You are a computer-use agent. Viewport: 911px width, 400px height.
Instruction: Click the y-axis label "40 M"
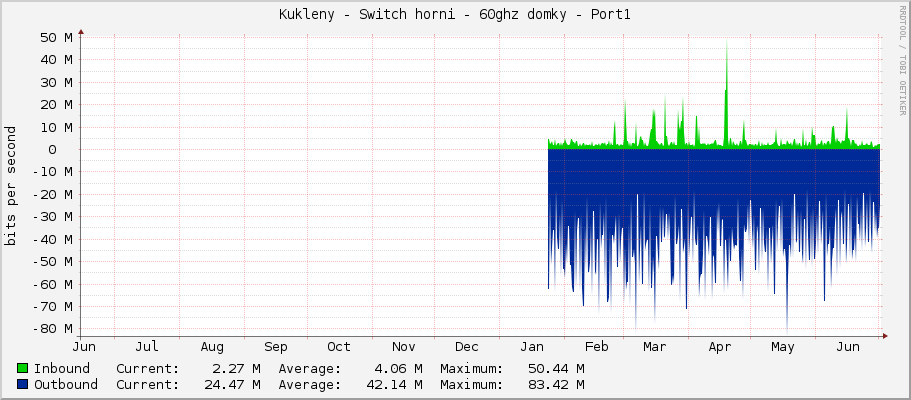(x=56, y=60)
